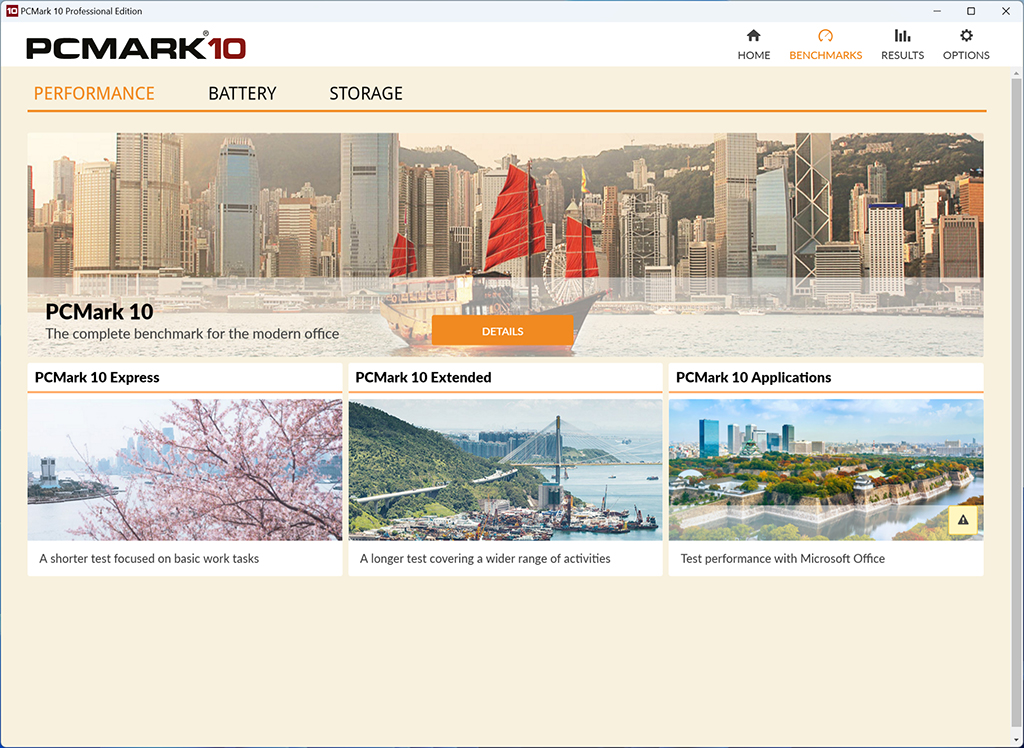1024x748 pixels.
Task: Open the PCMark 10 Applications castle thumbnail
Action: 826,470
